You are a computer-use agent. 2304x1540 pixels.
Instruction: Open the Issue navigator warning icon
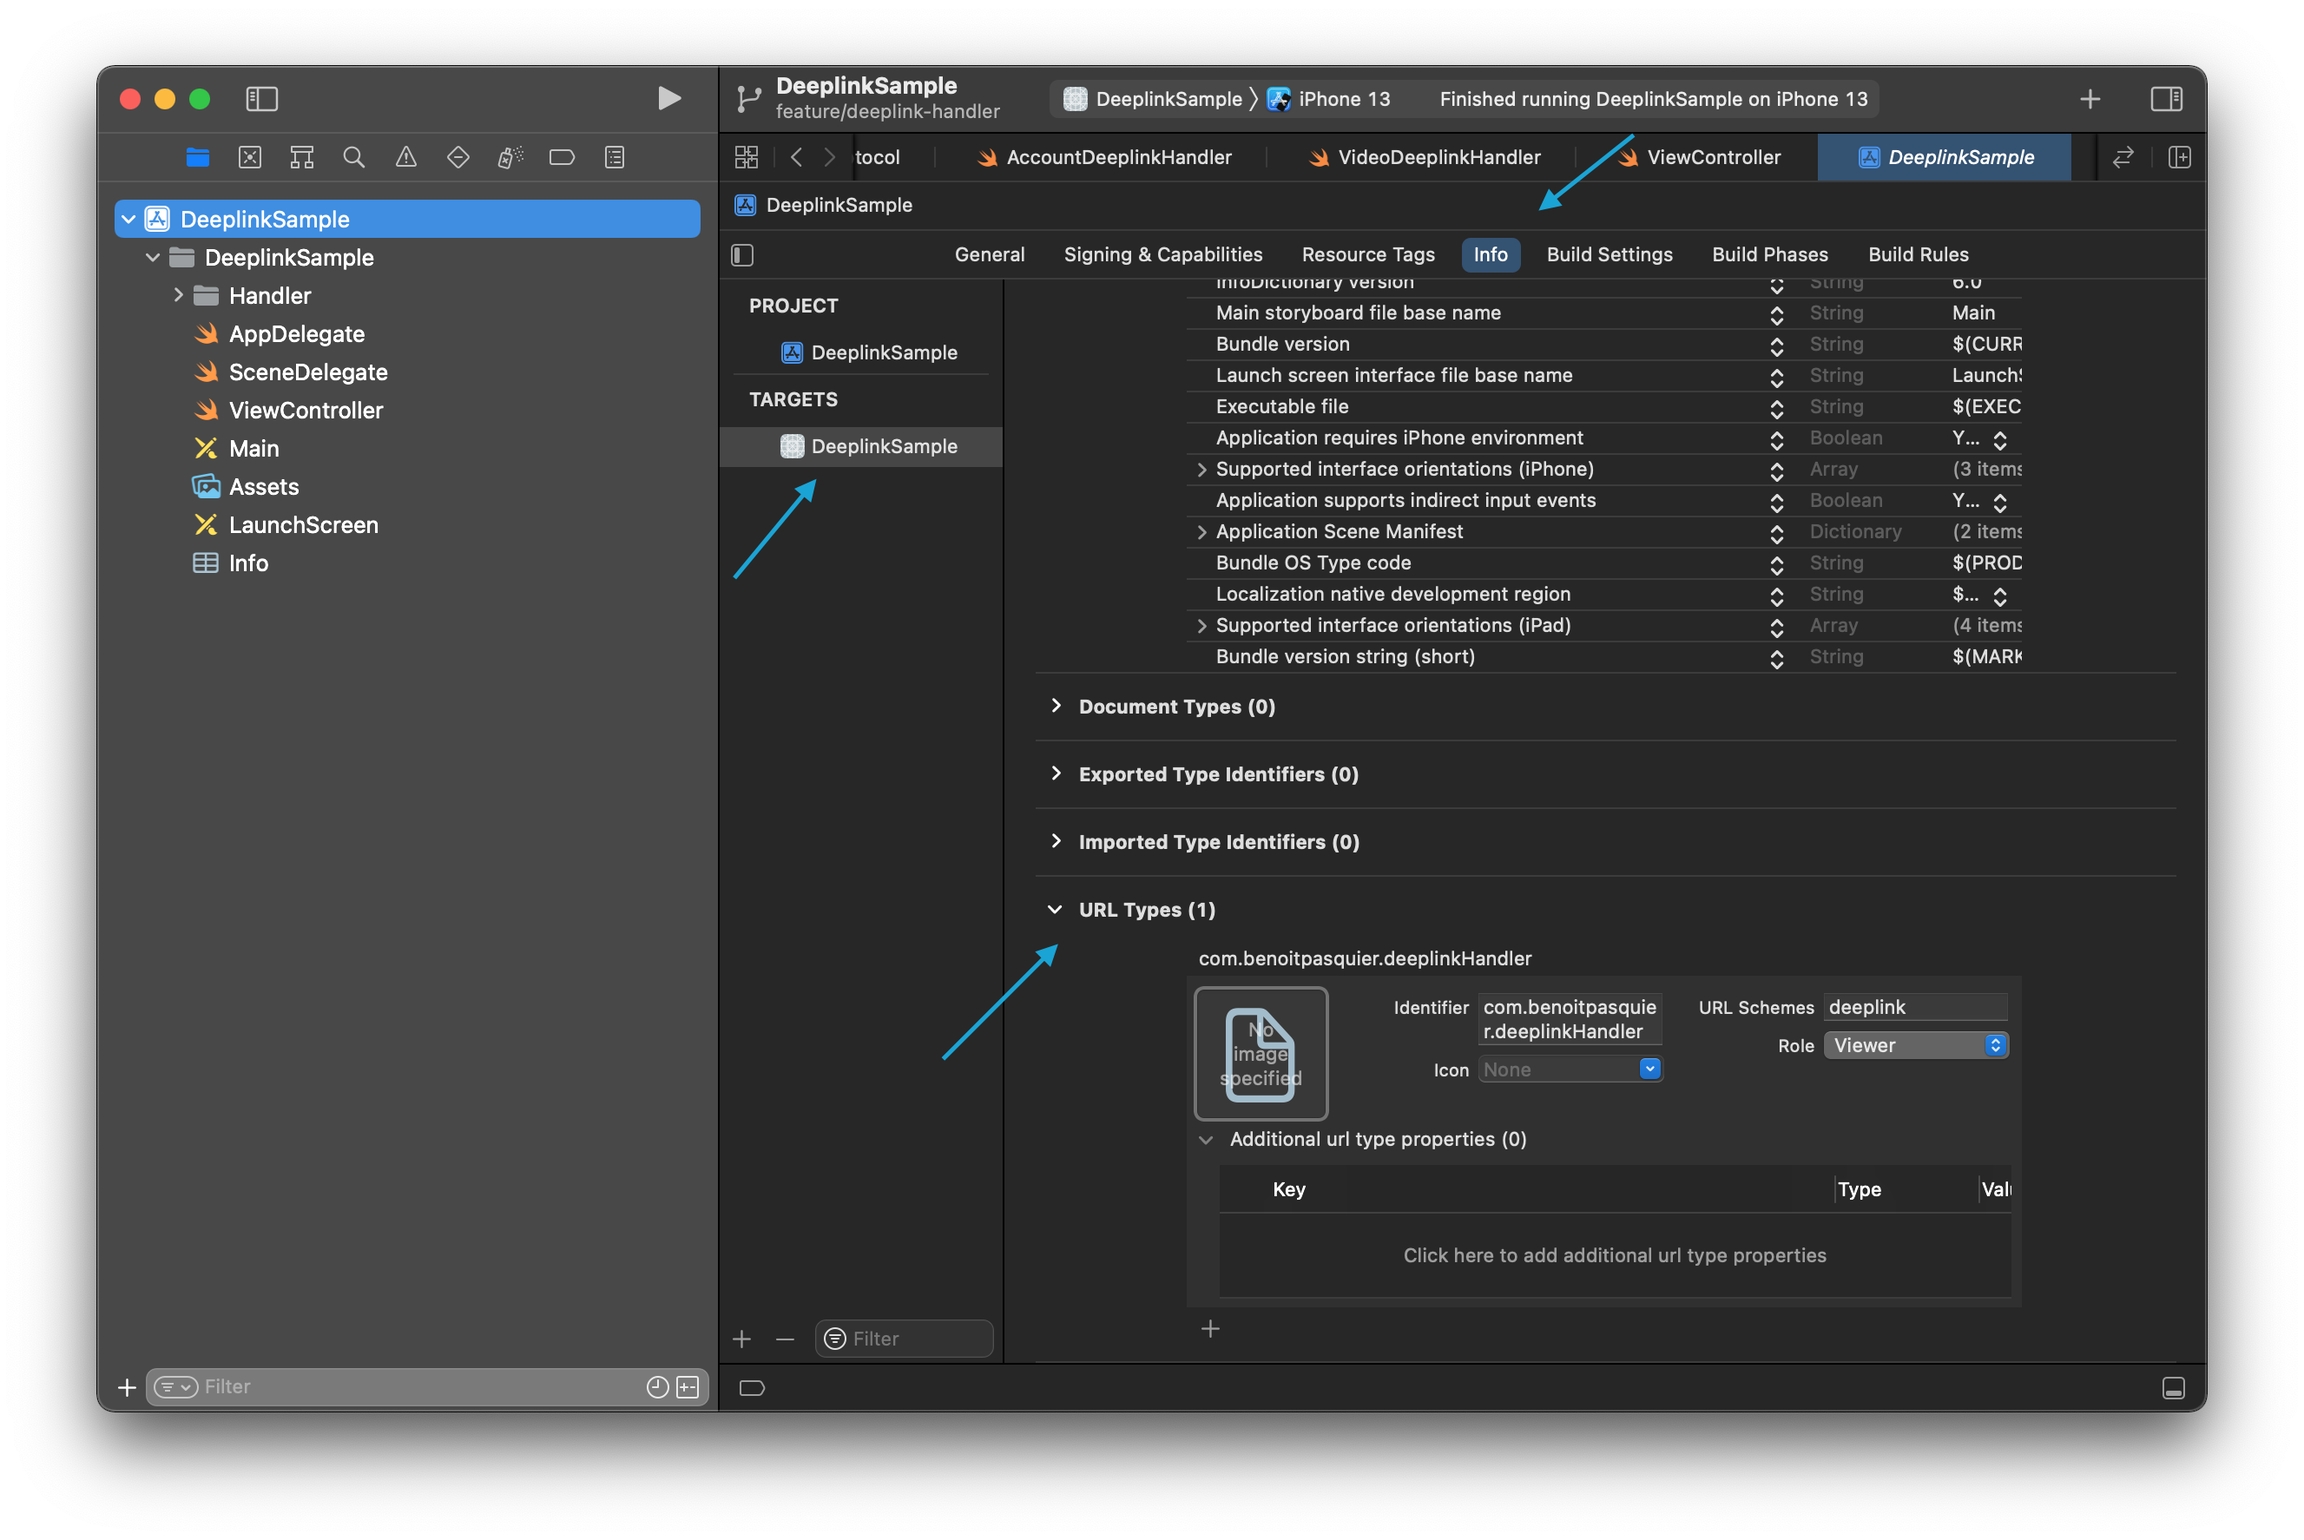(405, 157)
